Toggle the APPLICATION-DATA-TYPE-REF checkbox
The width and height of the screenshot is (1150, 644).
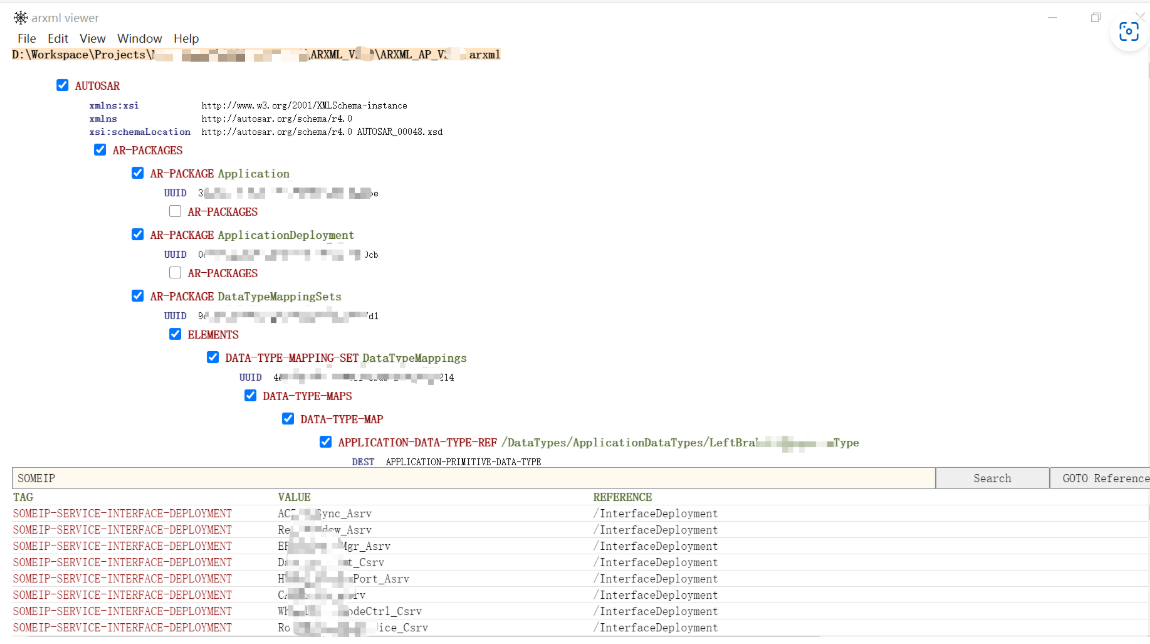[326, 442]
